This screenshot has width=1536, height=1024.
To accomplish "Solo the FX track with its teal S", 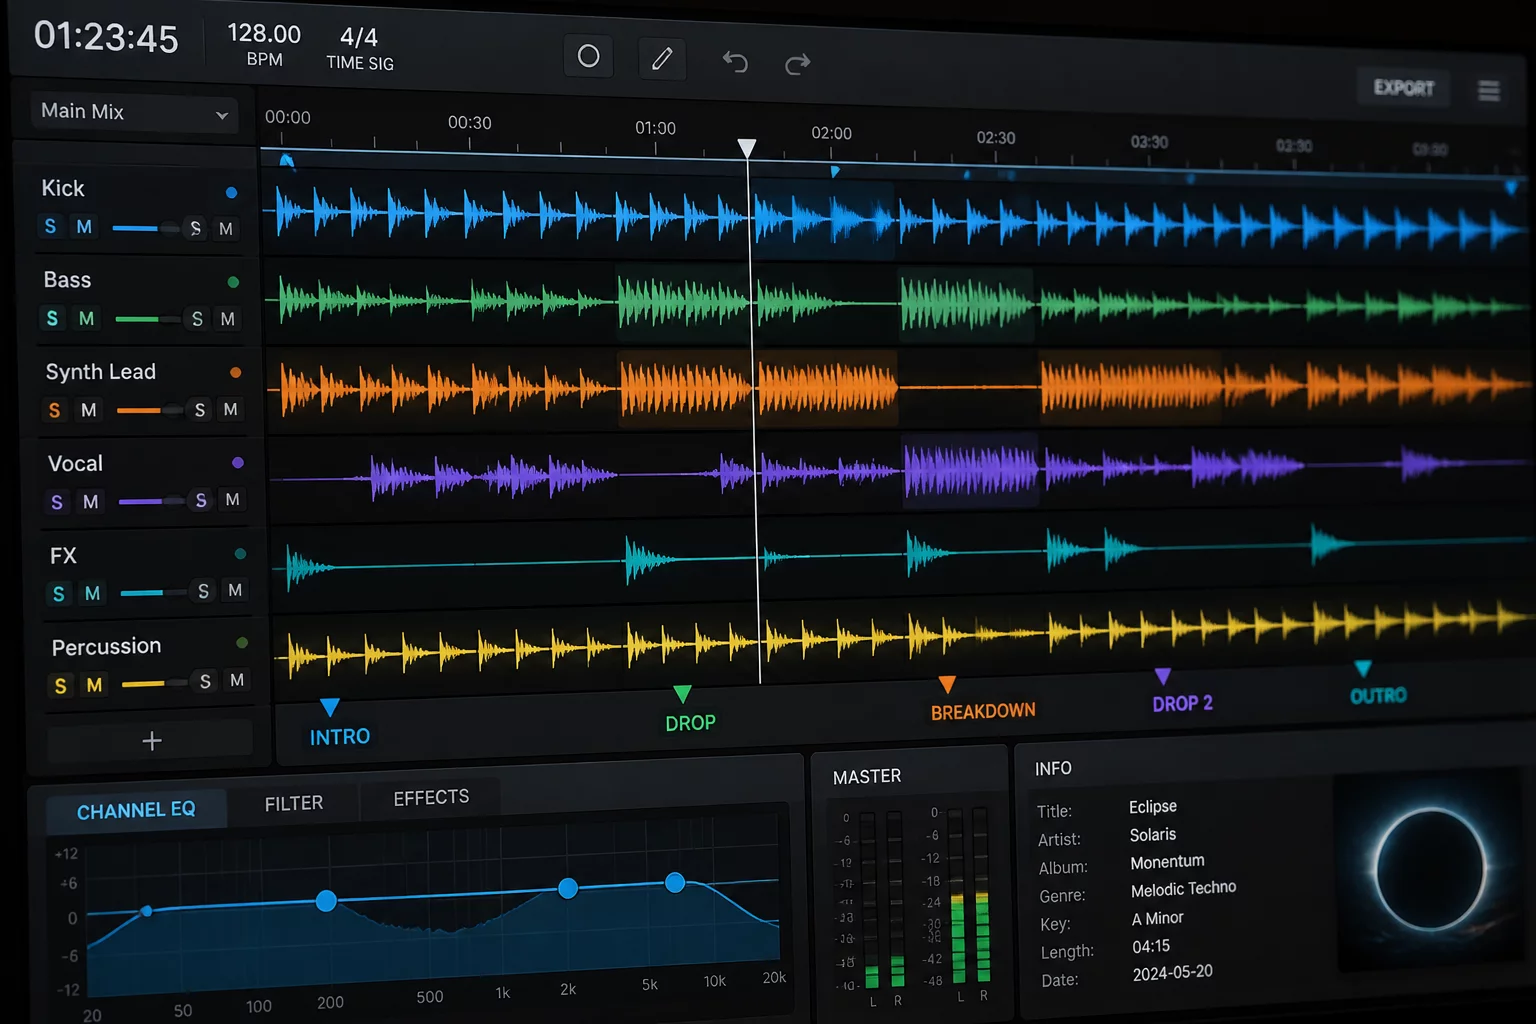I will tap(58, 593).
